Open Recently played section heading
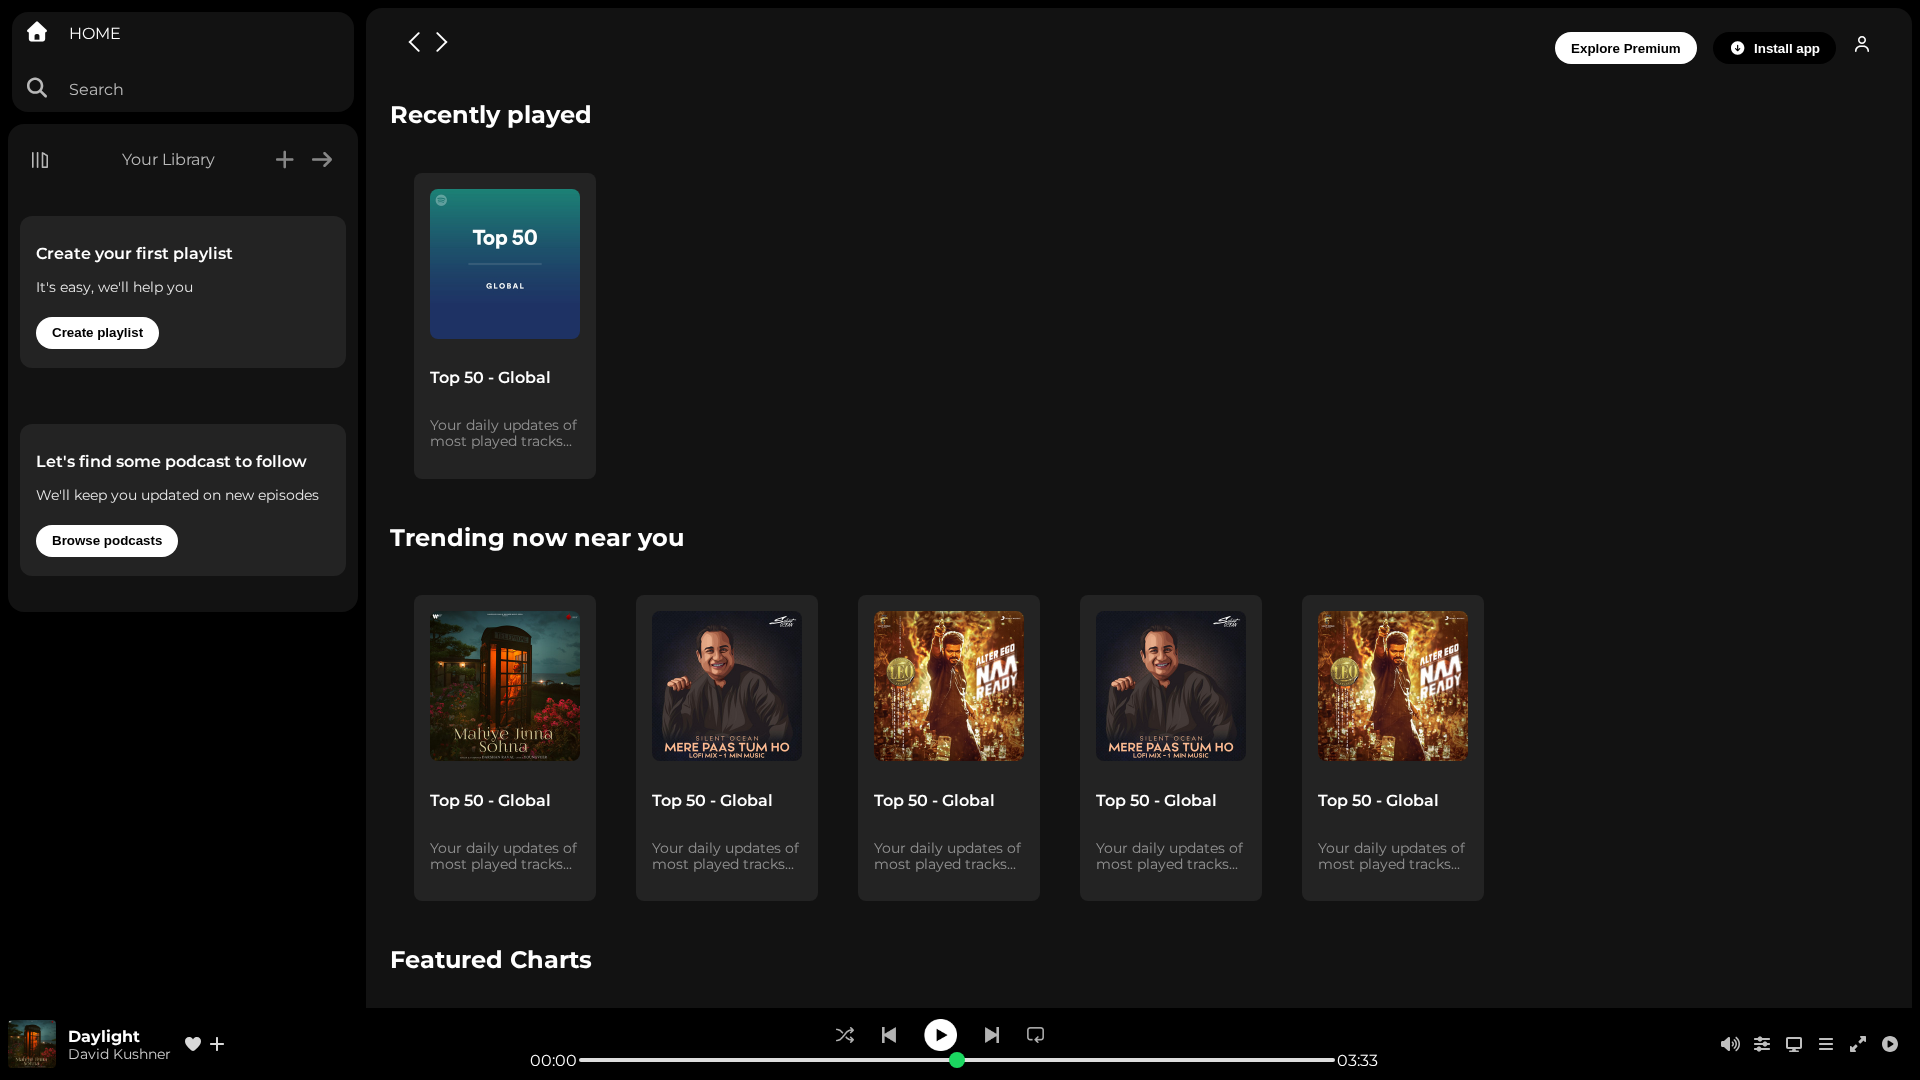1920x1080 pixels. pos(490,115)
